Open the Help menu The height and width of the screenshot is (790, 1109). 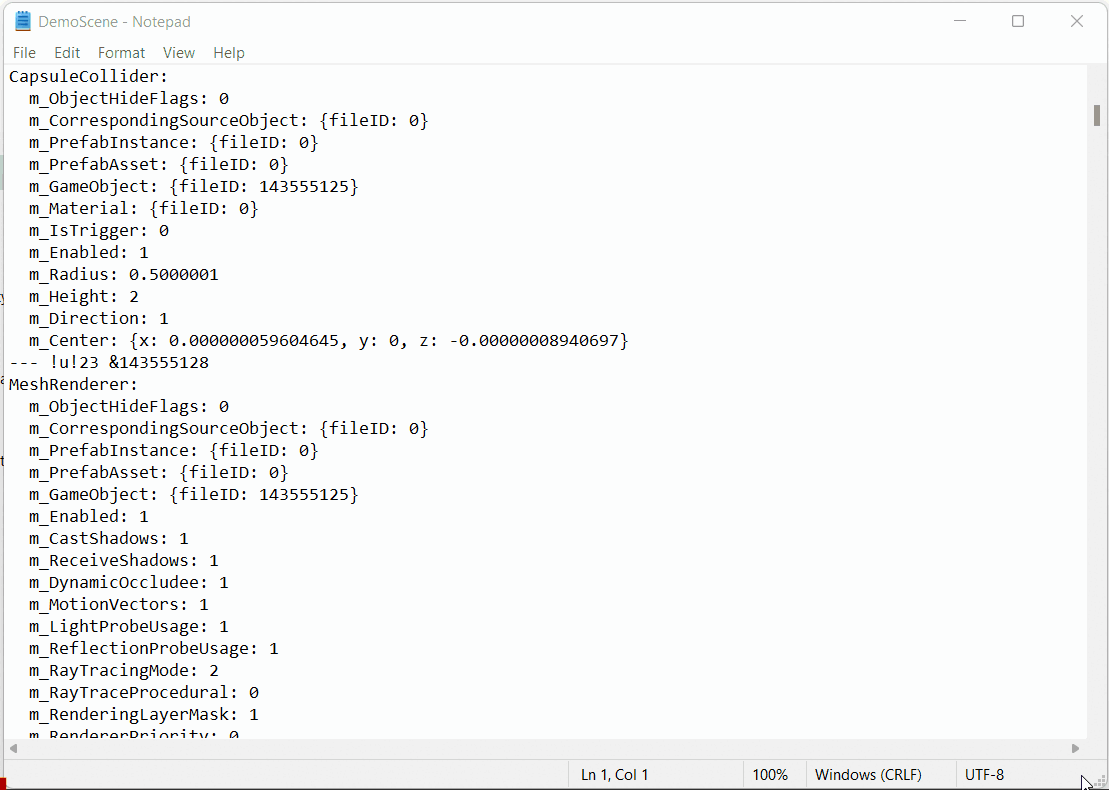click(228, 53)
